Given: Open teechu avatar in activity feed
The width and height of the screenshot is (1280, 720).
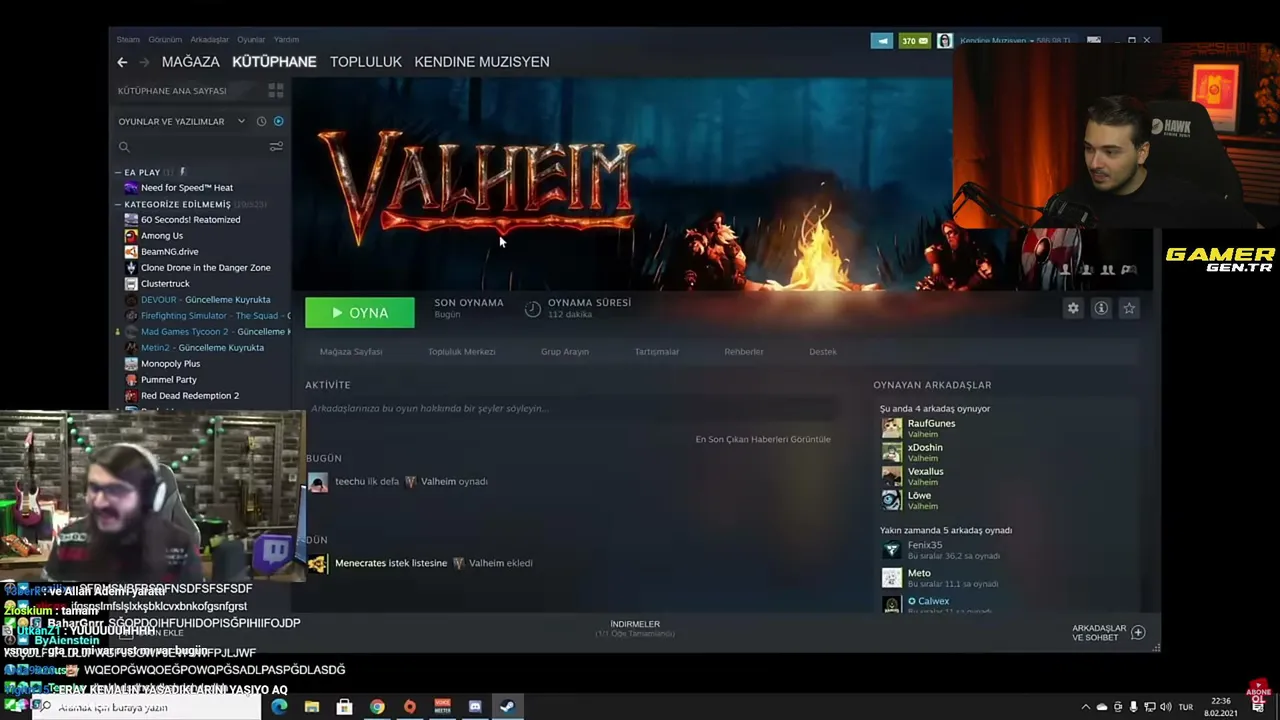Looking at the screenshot, I should click(318, 482).
